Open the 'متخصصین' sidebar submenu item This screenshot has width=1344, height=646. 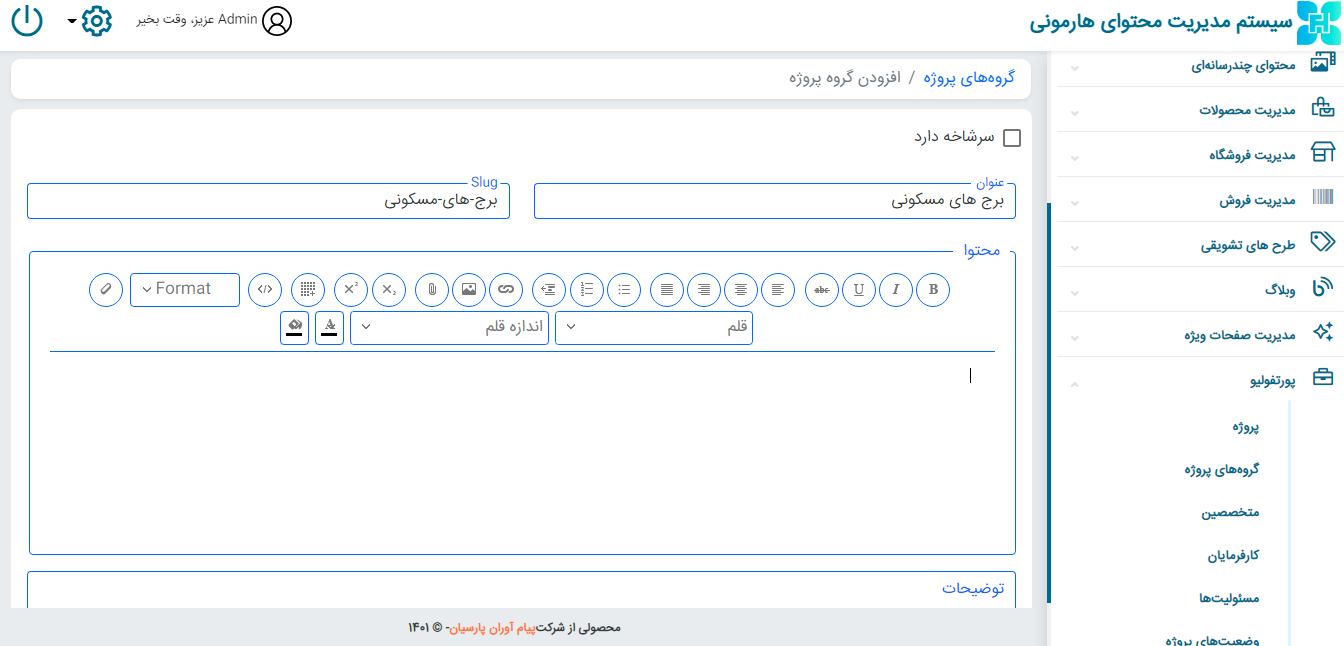point(1230,512)
